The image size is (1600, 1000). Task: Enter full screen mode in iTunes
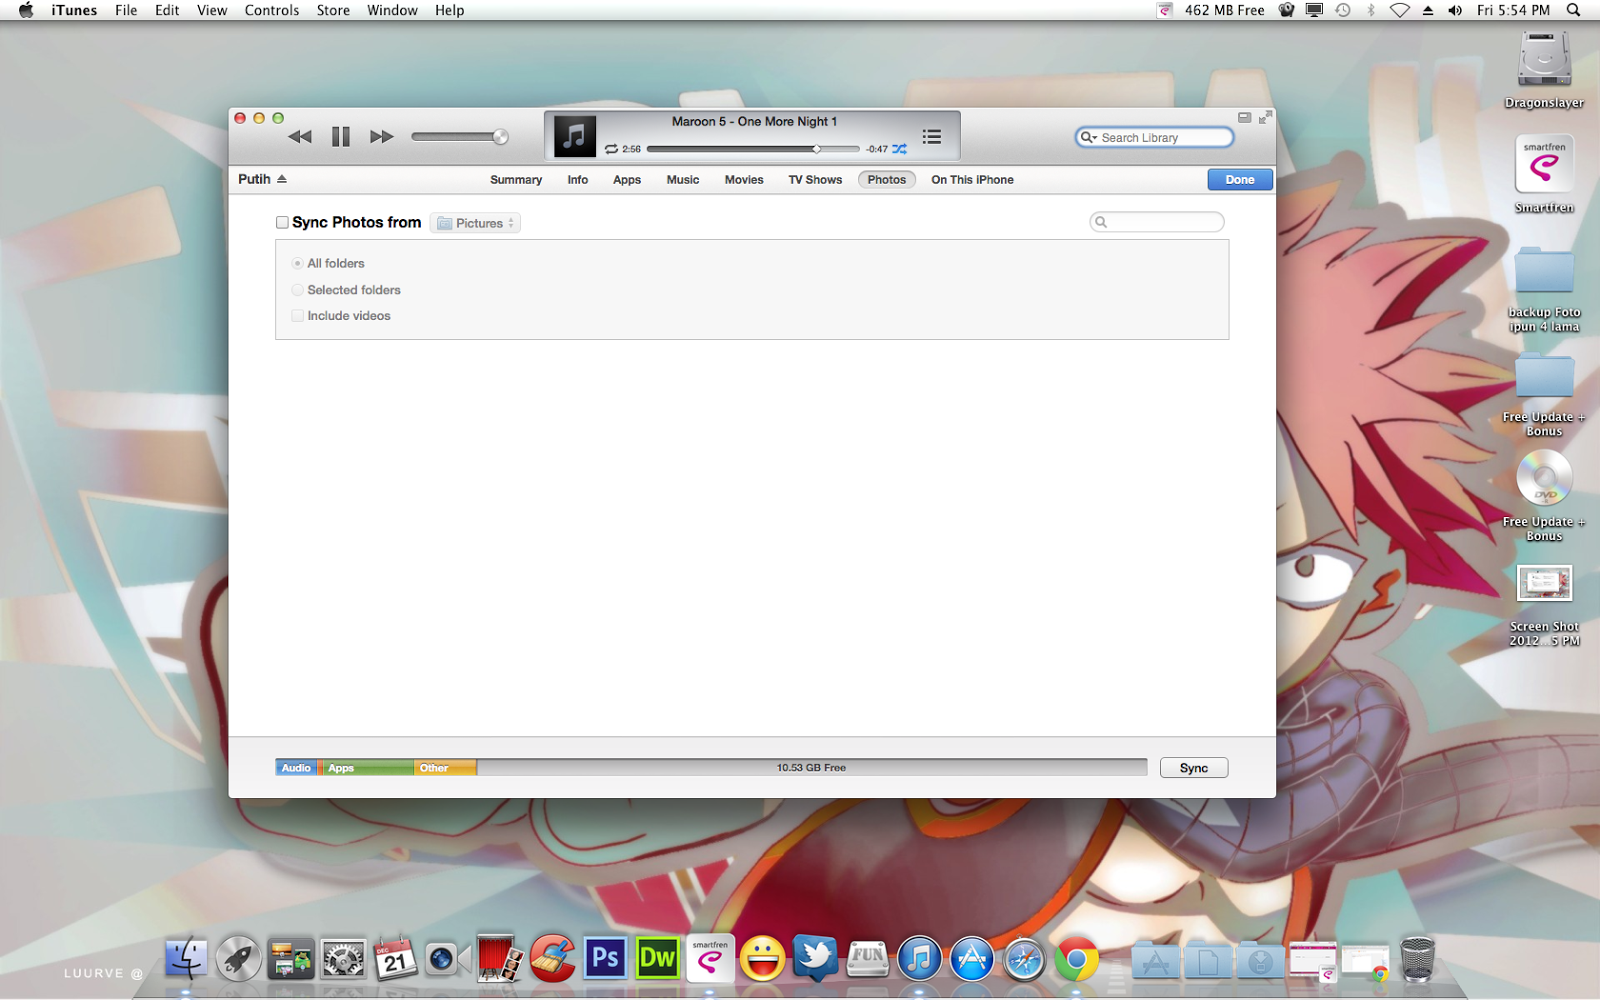pos(1265,117)
